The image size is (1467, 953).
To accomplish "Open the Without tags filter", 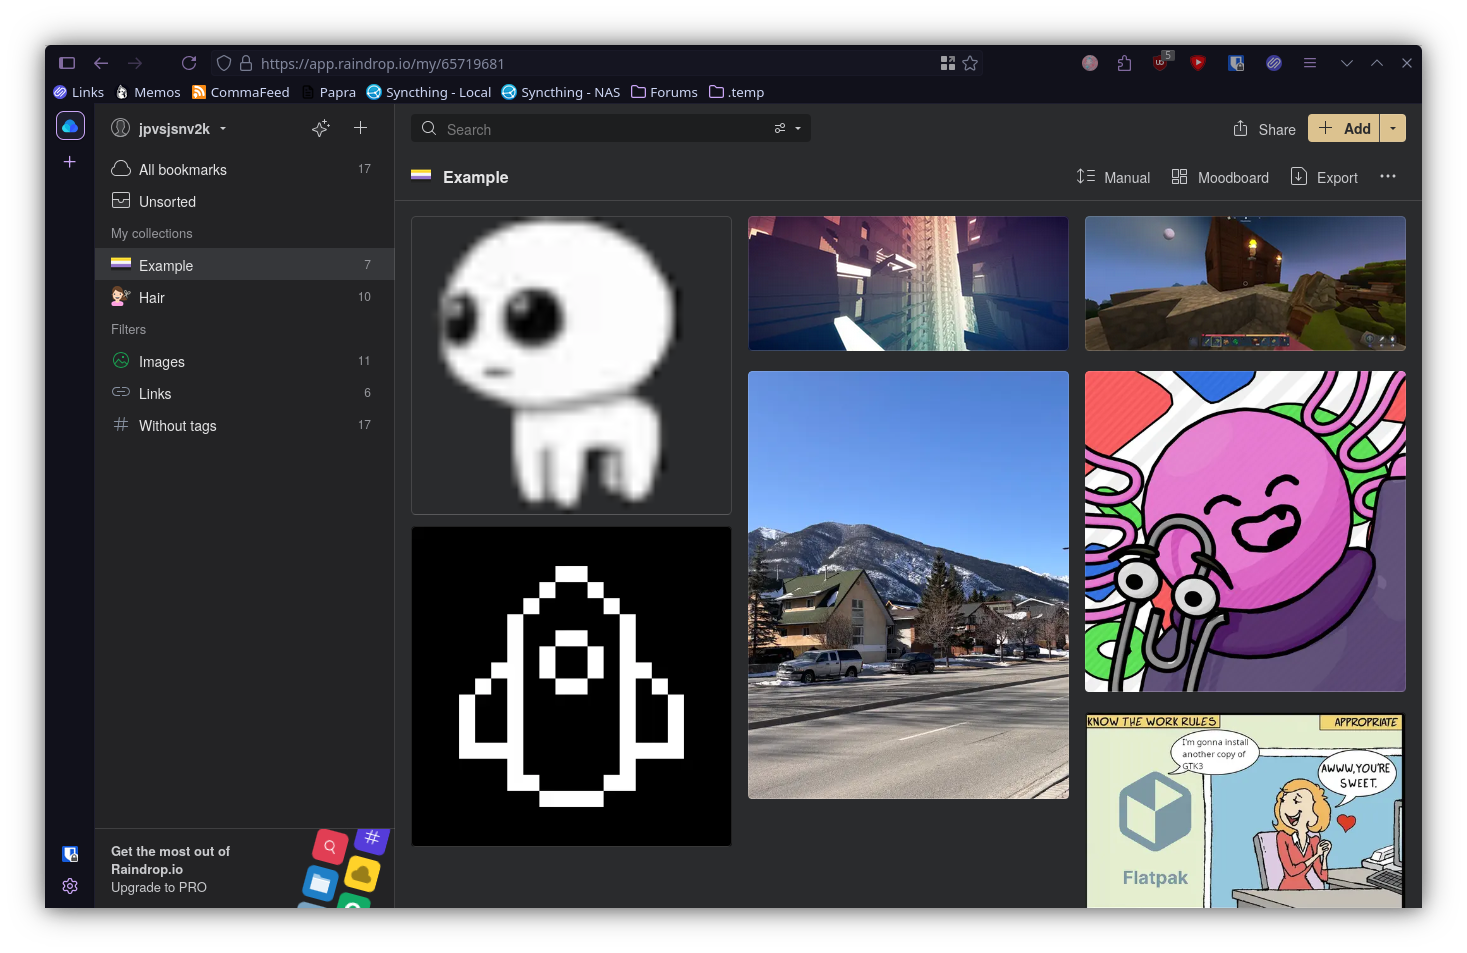I will (x=177, y=425).
